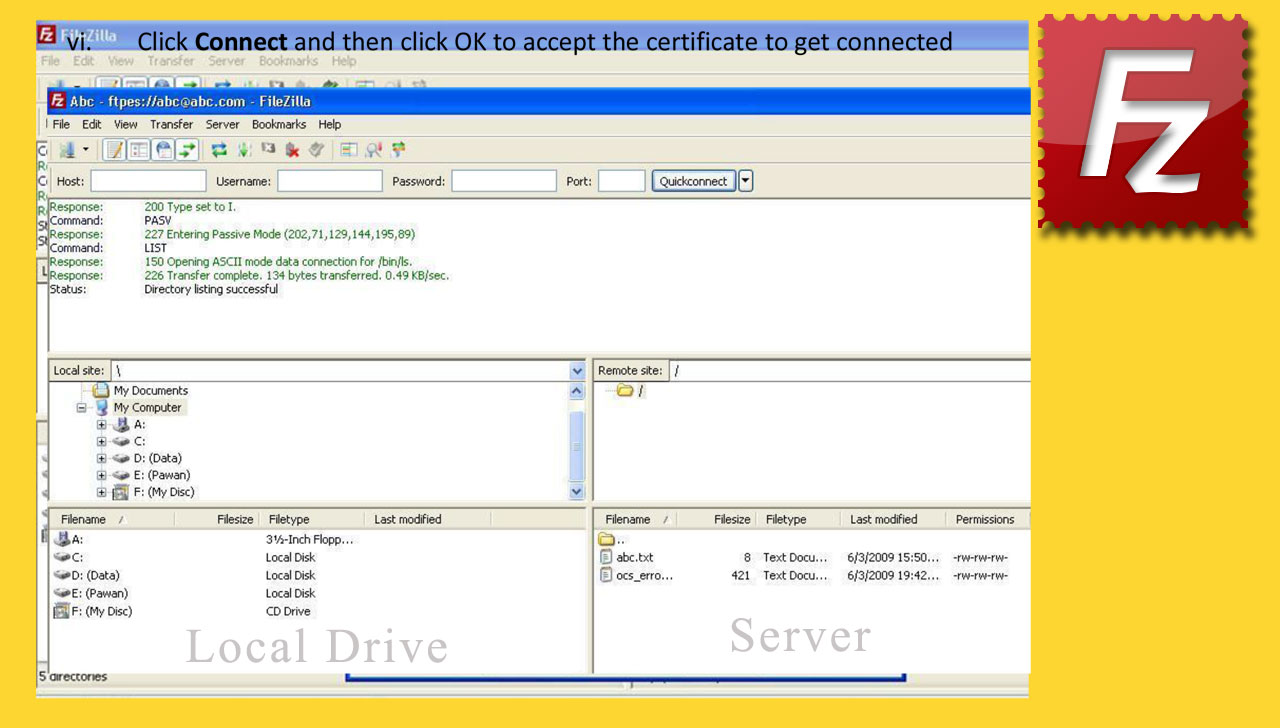
Task: Sort local files by Filename column
Action: [x=112, y=520]
